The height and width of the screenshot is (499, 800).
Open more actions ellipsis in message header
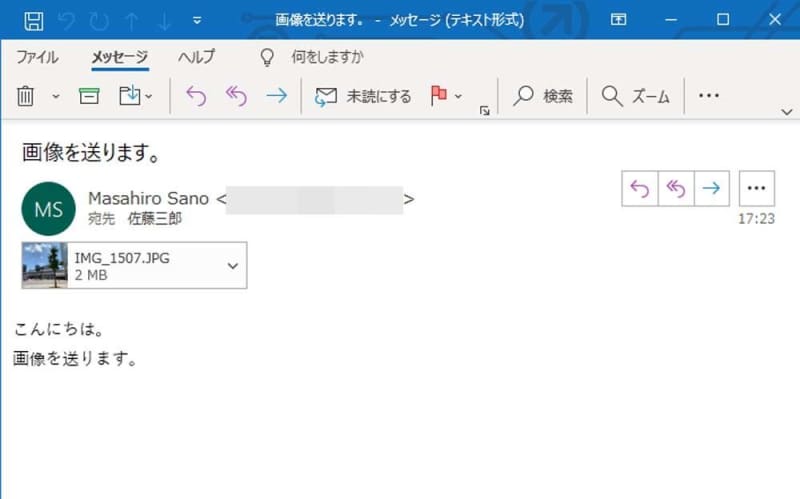tap(757, 188)
